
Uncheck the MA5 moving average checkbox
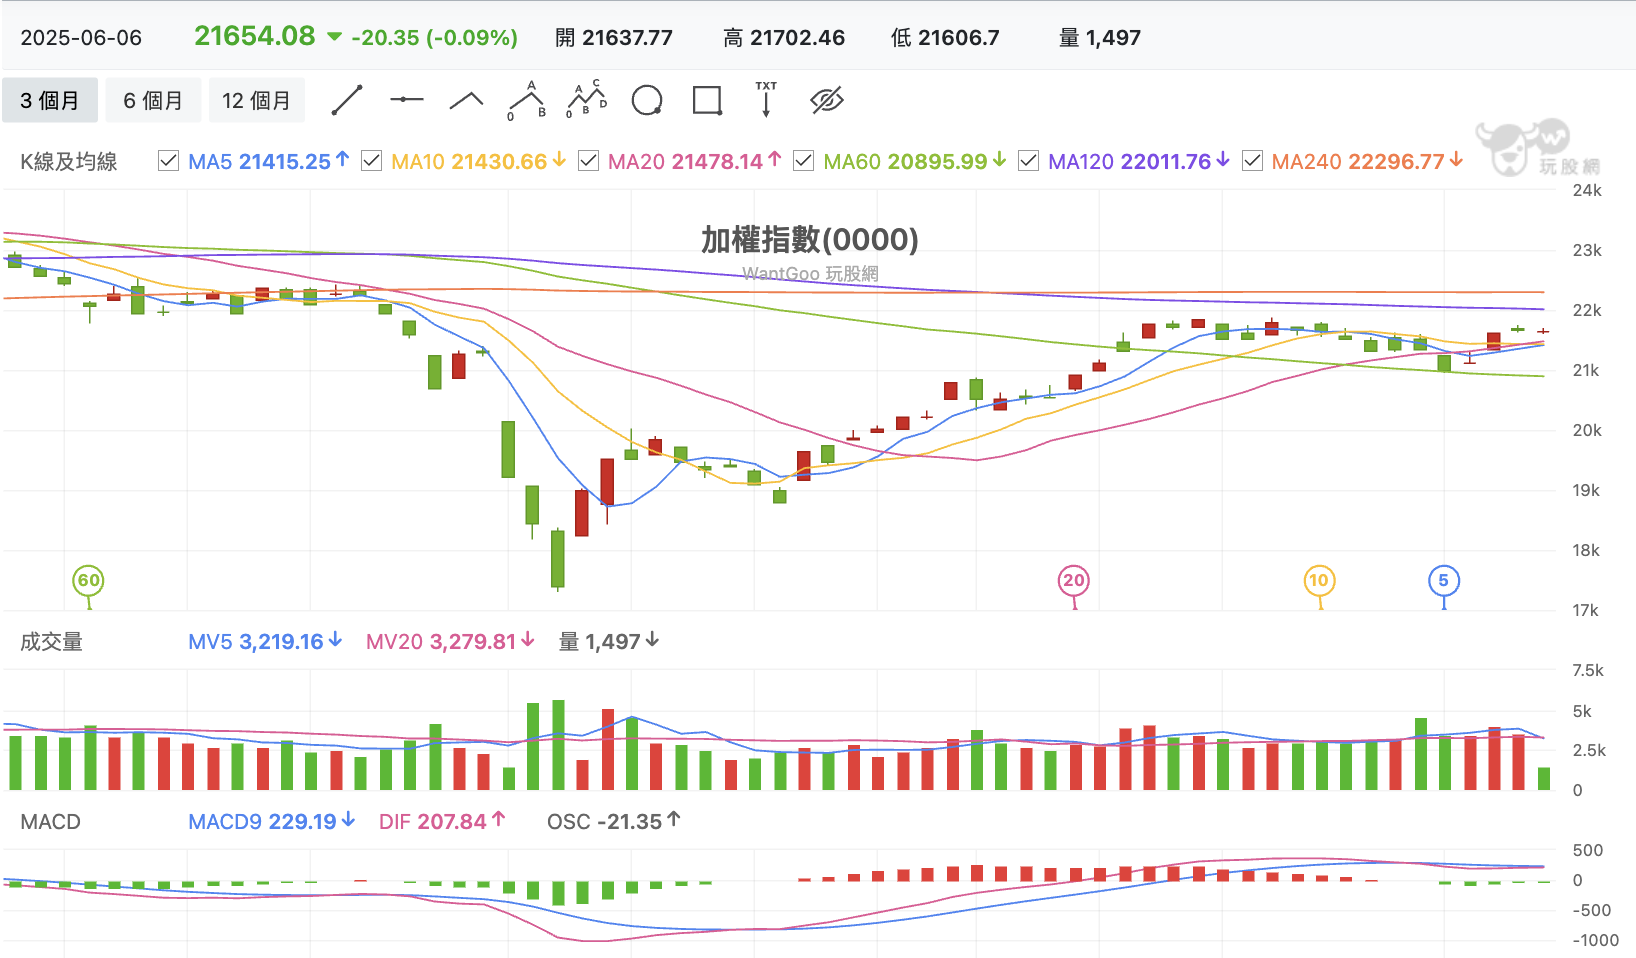coord(169,161)
